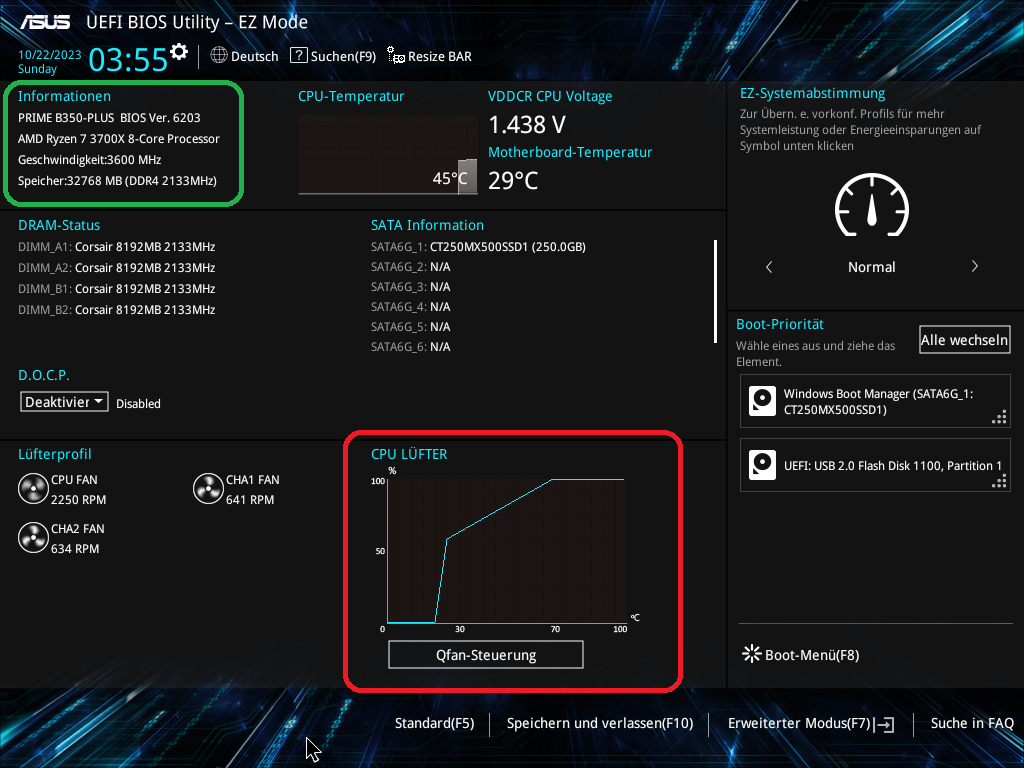Click CPU FAN 2250 RPM reading

[78, 500]
